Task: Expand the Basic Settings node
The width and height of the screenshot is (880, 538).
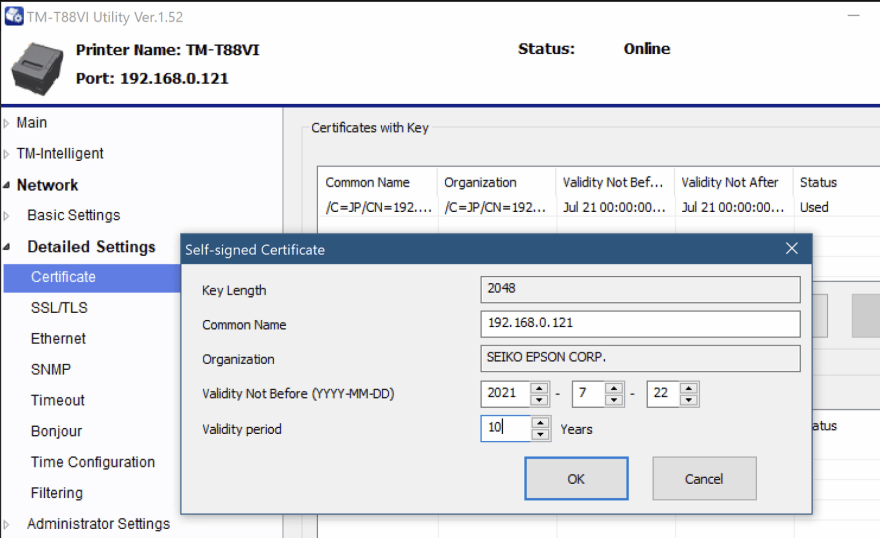Action: pos(6,215)
